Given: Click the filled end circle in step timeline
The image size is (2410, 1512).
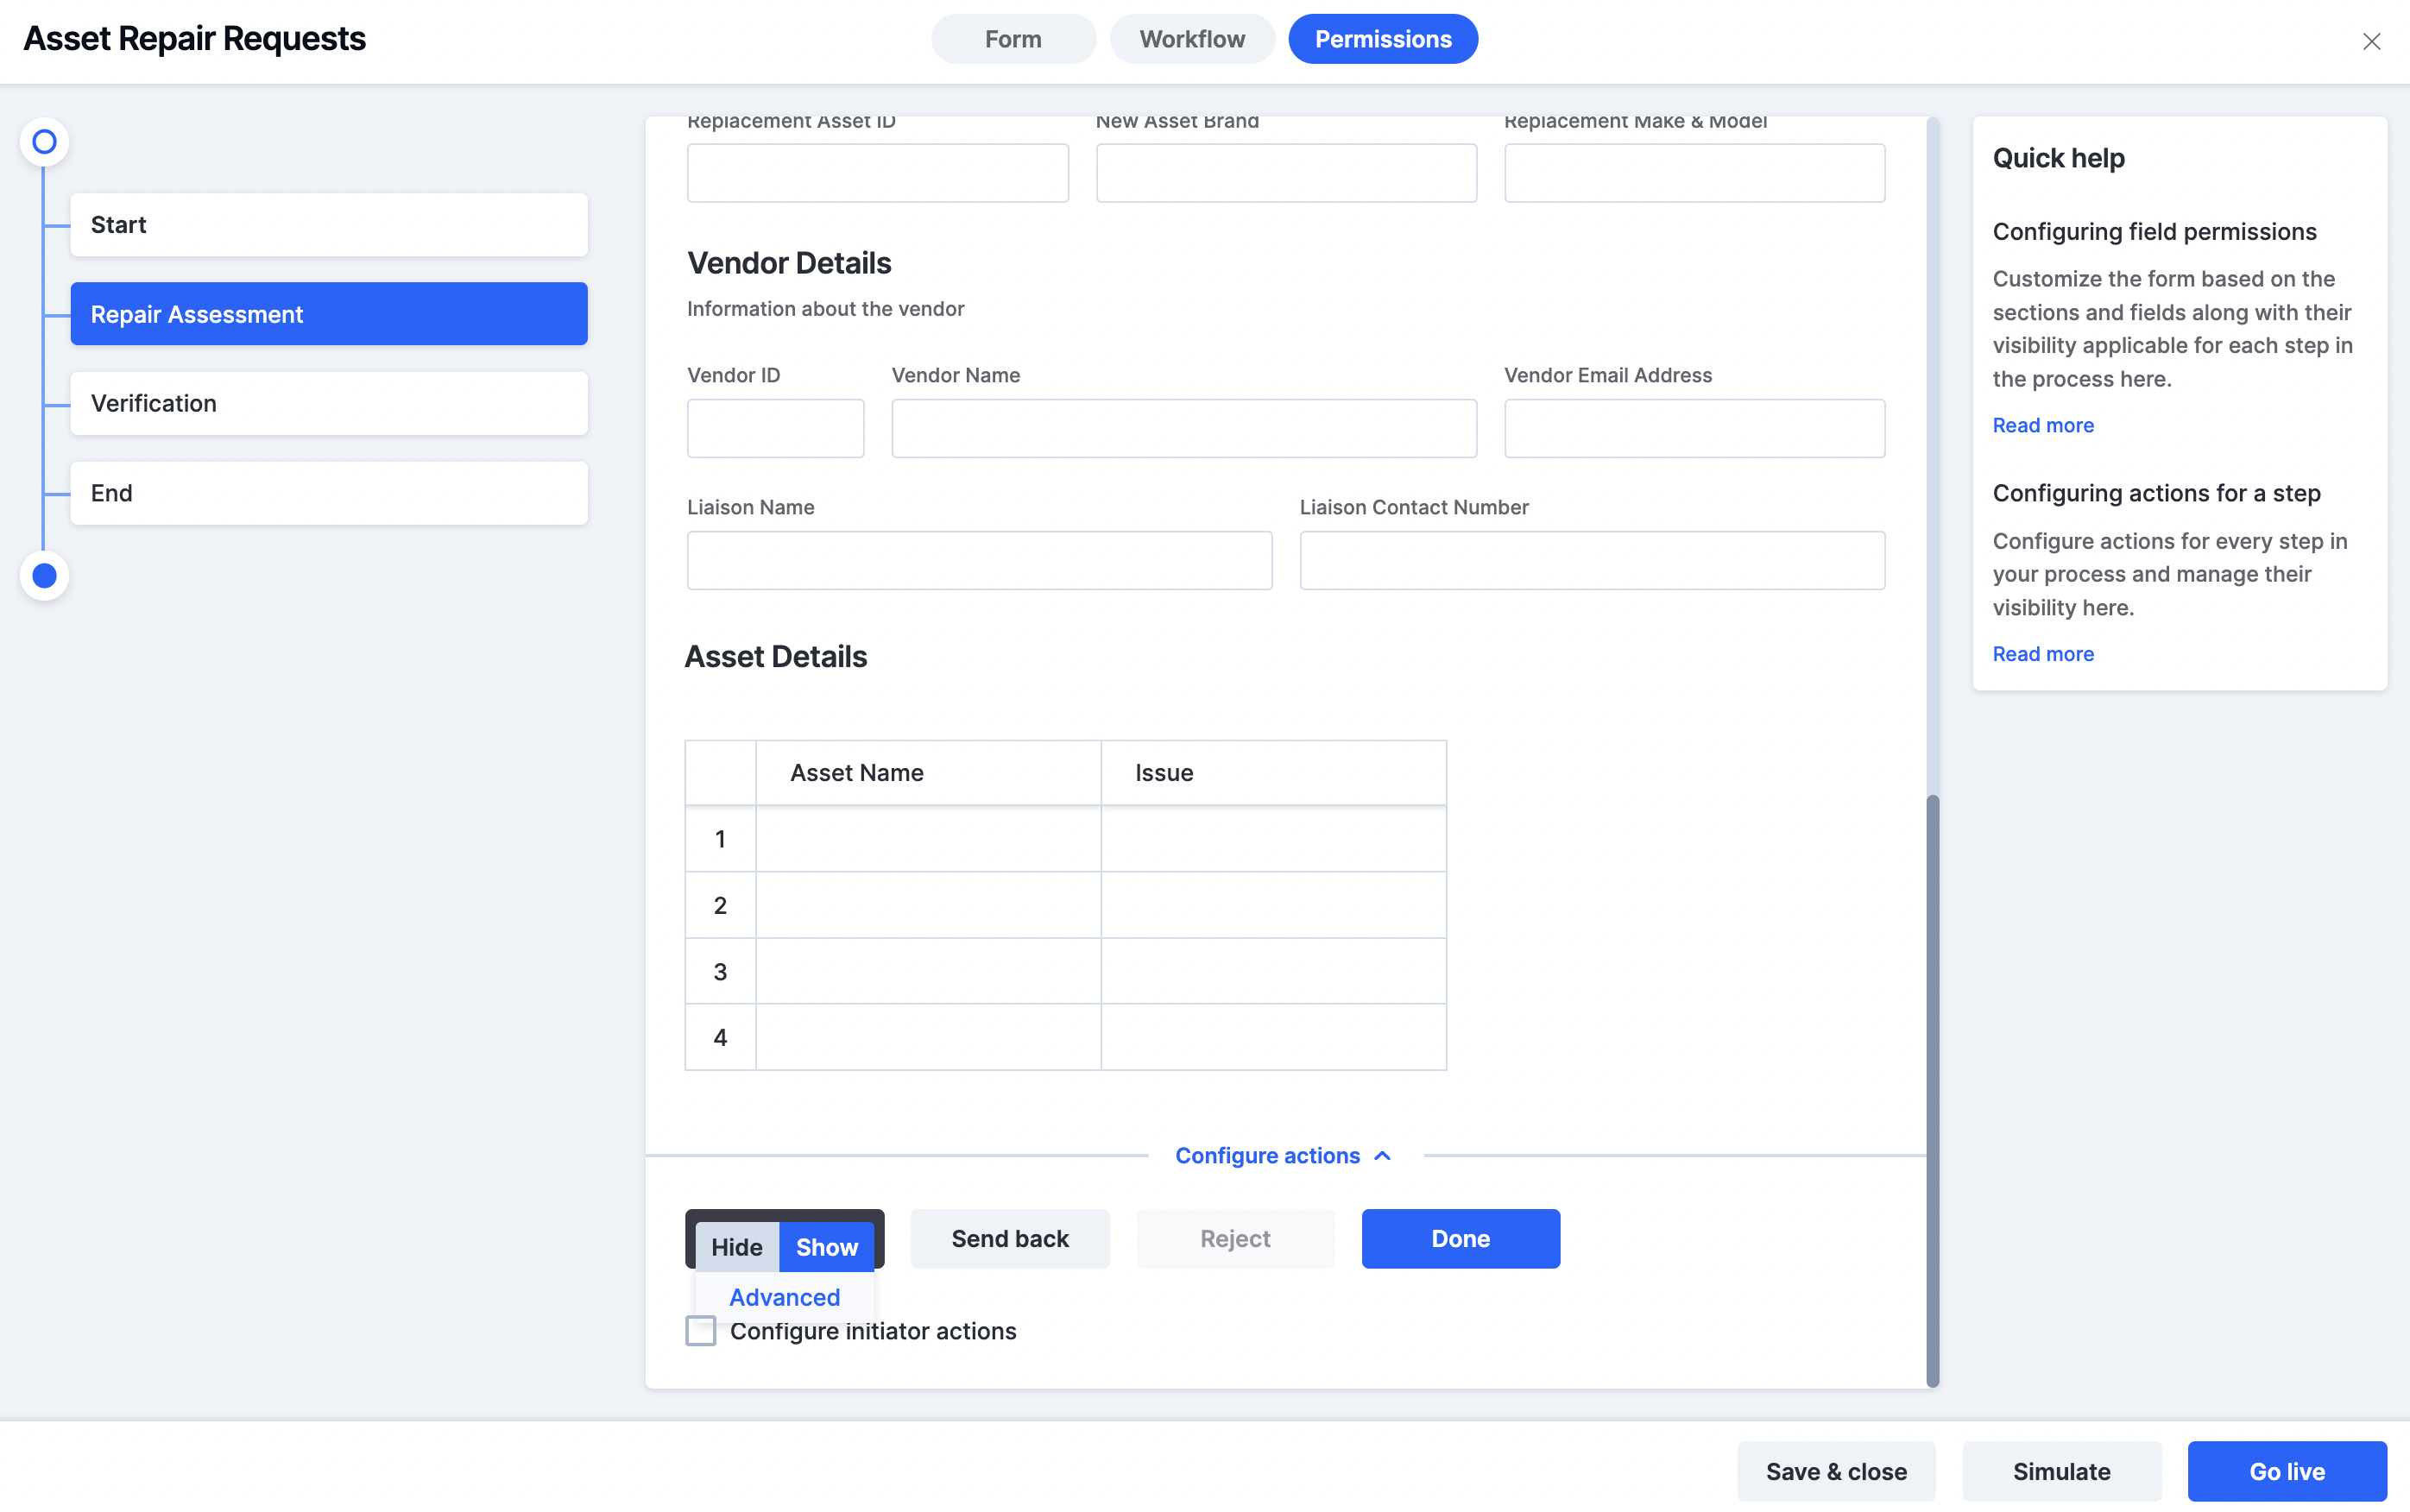Looking at the screenshot, I should [x=44, y=576].
